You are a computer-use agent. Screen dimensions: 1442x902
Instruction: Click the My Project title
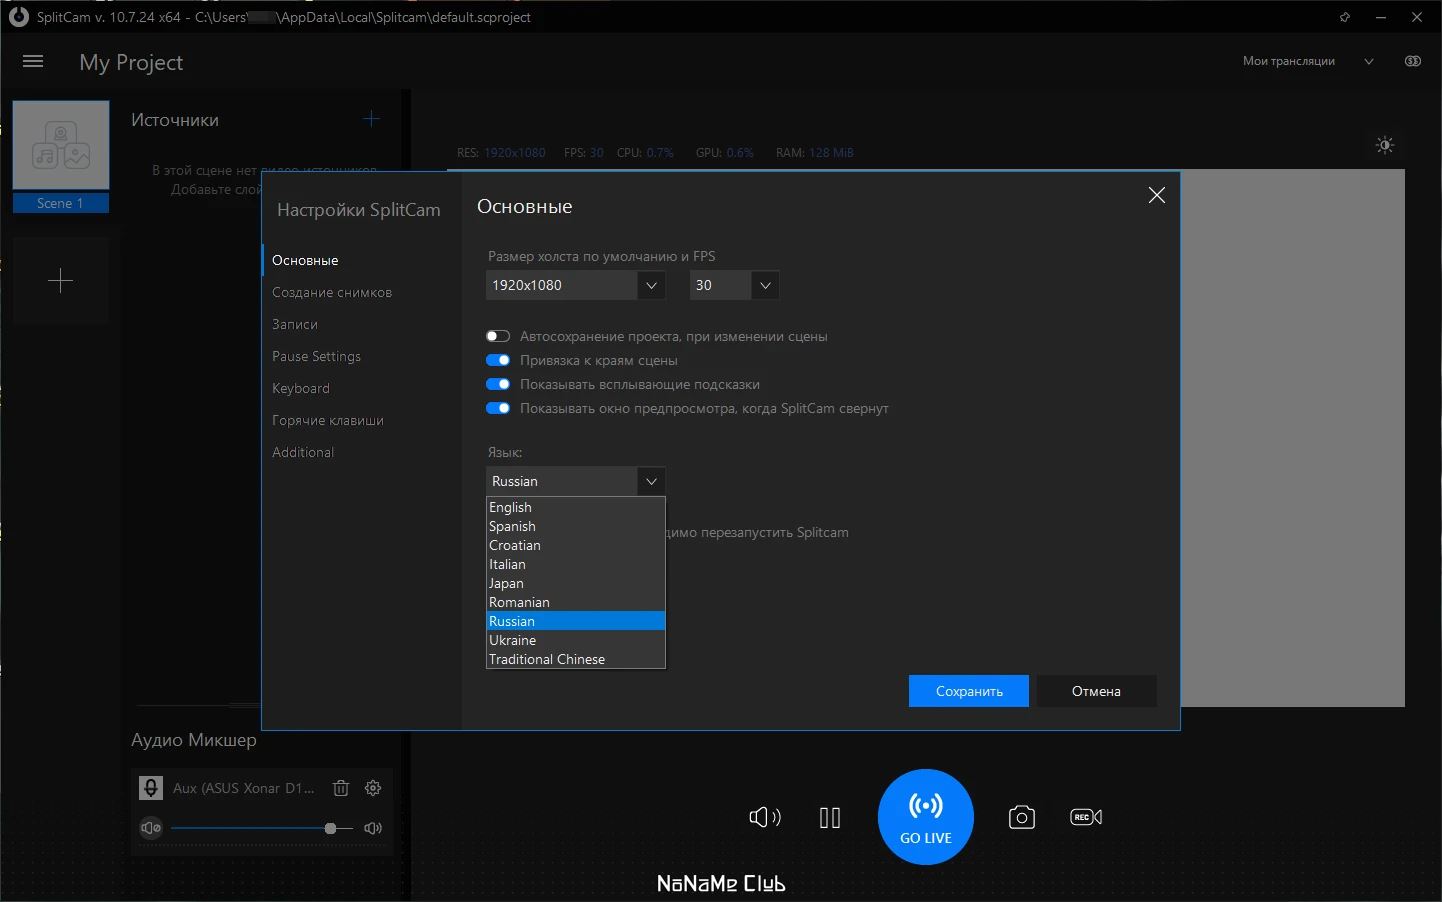(131, 62)
